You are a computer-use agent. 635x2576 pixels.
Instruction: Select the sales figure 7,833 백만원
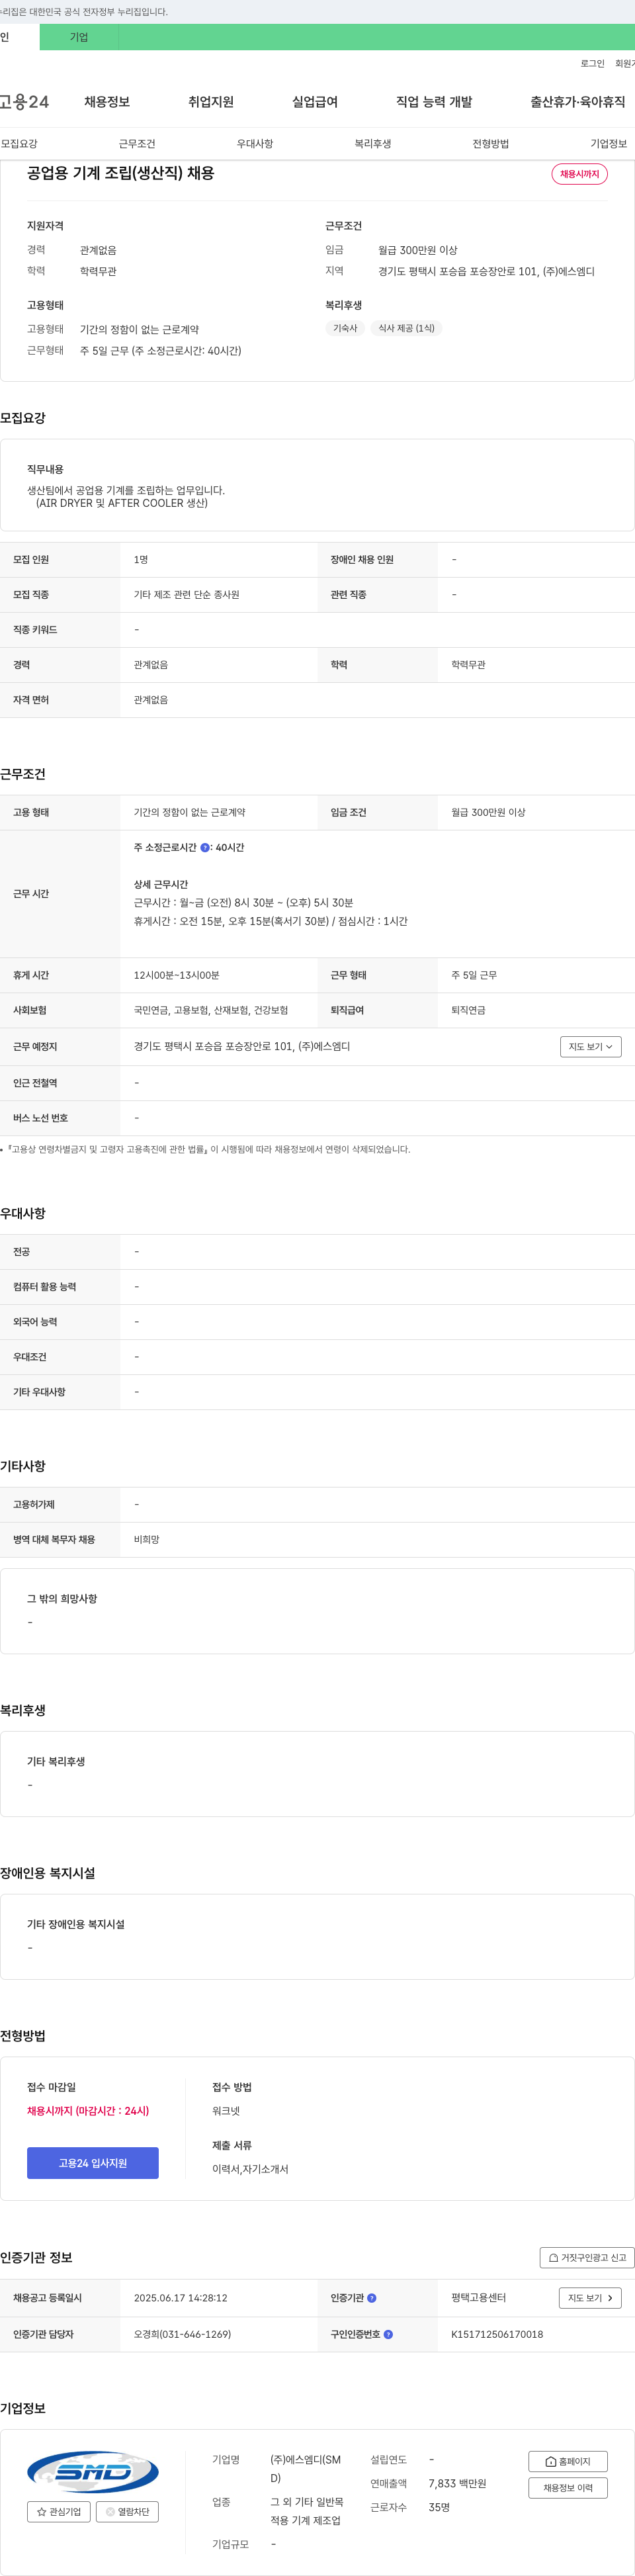click(457, 2483)
